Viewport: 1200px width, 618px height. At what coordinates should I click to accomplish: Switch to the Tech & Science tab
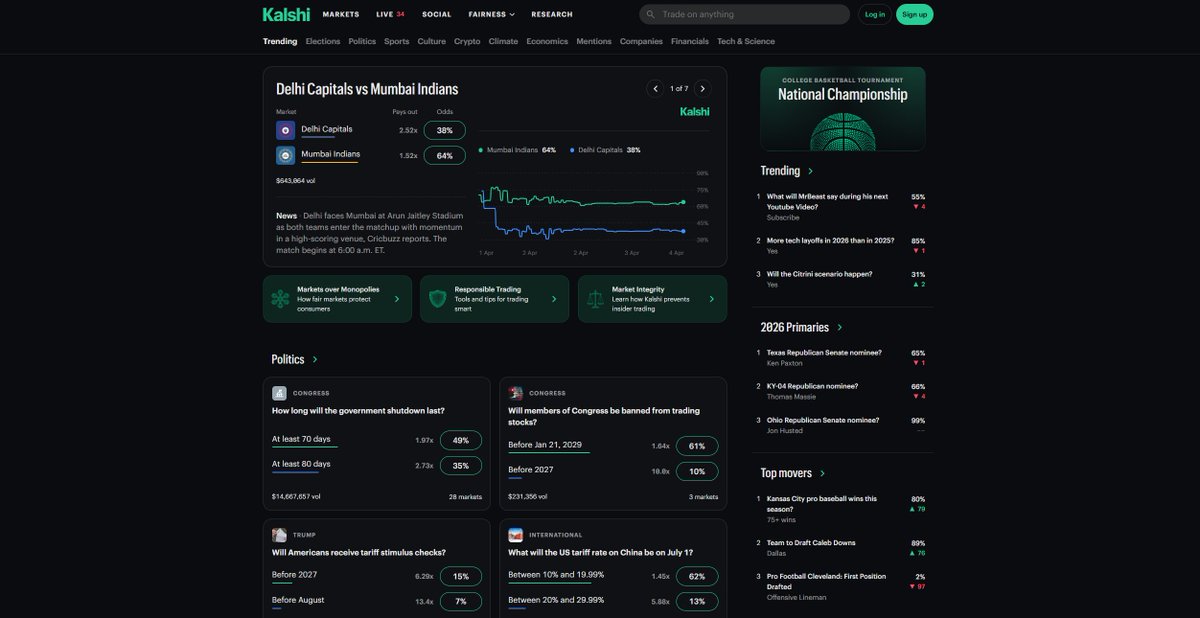pyautogui.click(x=746, y=41)
